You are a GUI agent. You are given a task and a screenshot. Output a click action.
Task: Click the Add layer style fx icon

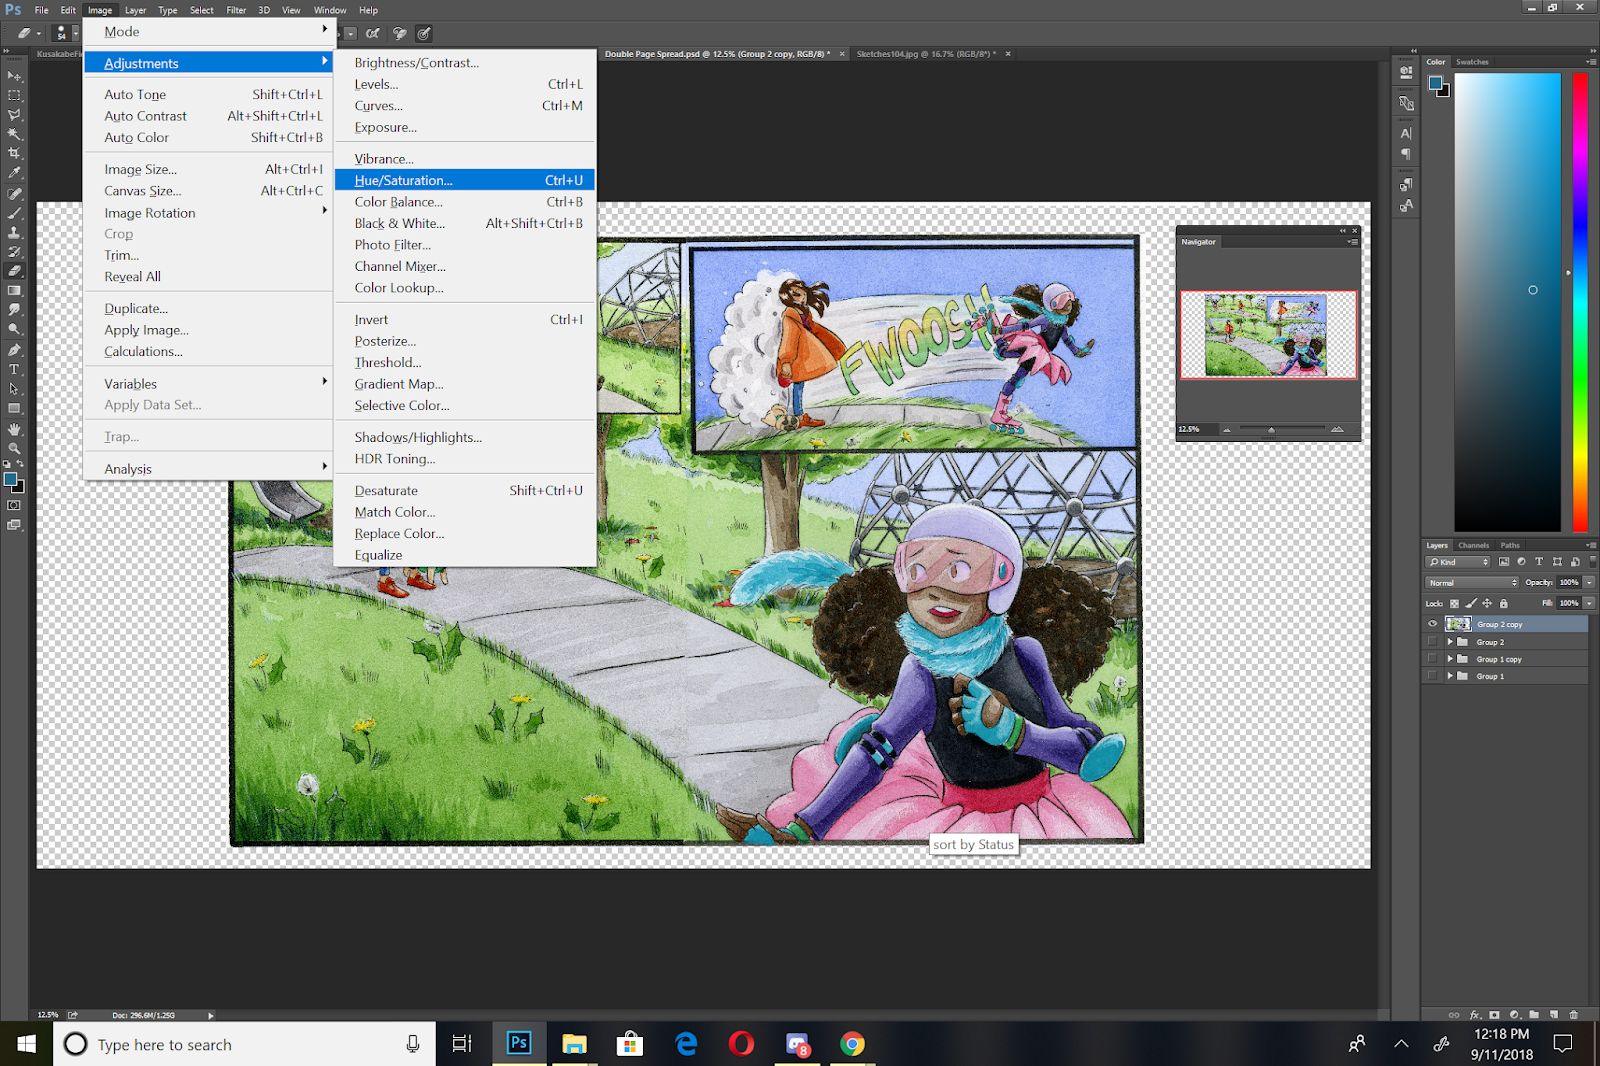[x=1475, y=1014]
